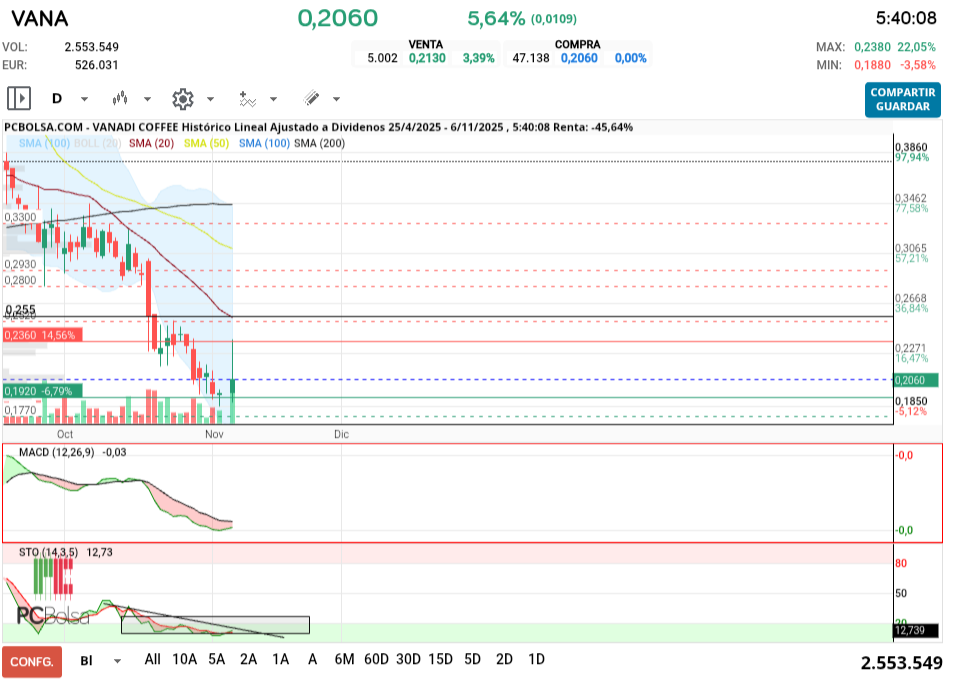This screenshot has height=683, width=956.
Task: Click the 0,2930 level label
Action: (20, 264)
